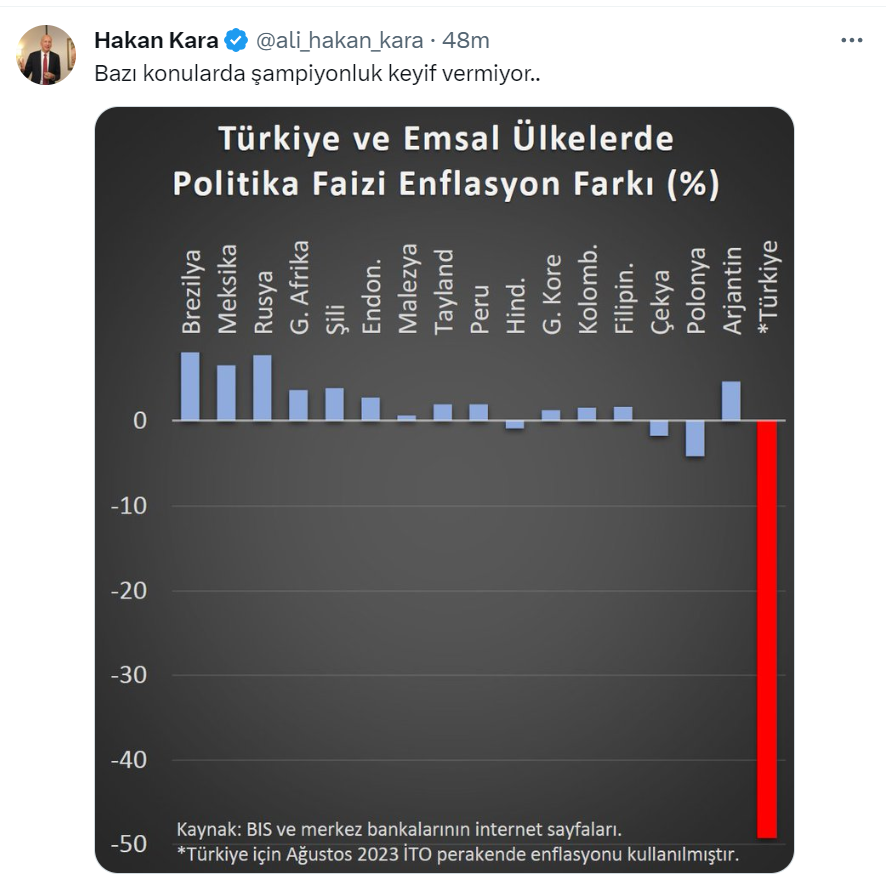Select the Rusya bar in the chart

[262, 388]
